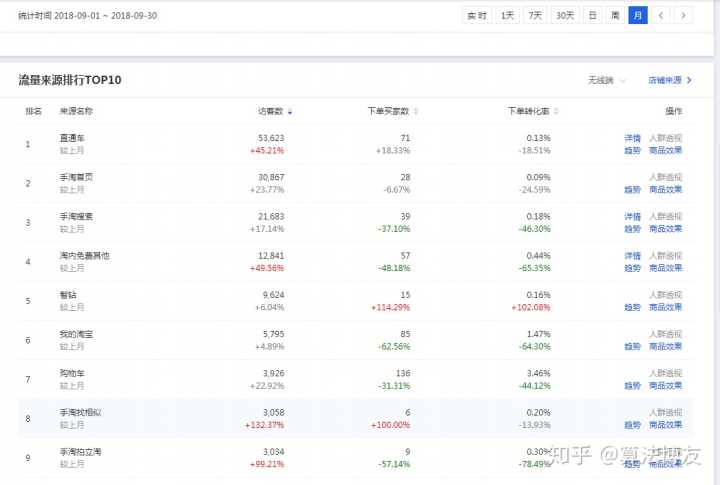Switch to the 7天 time range
Screen dimensions: 720x485
point(536,15)
